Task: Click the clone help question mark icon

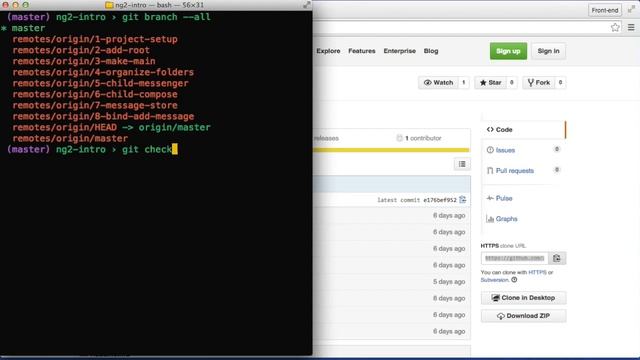Action: 514,280
